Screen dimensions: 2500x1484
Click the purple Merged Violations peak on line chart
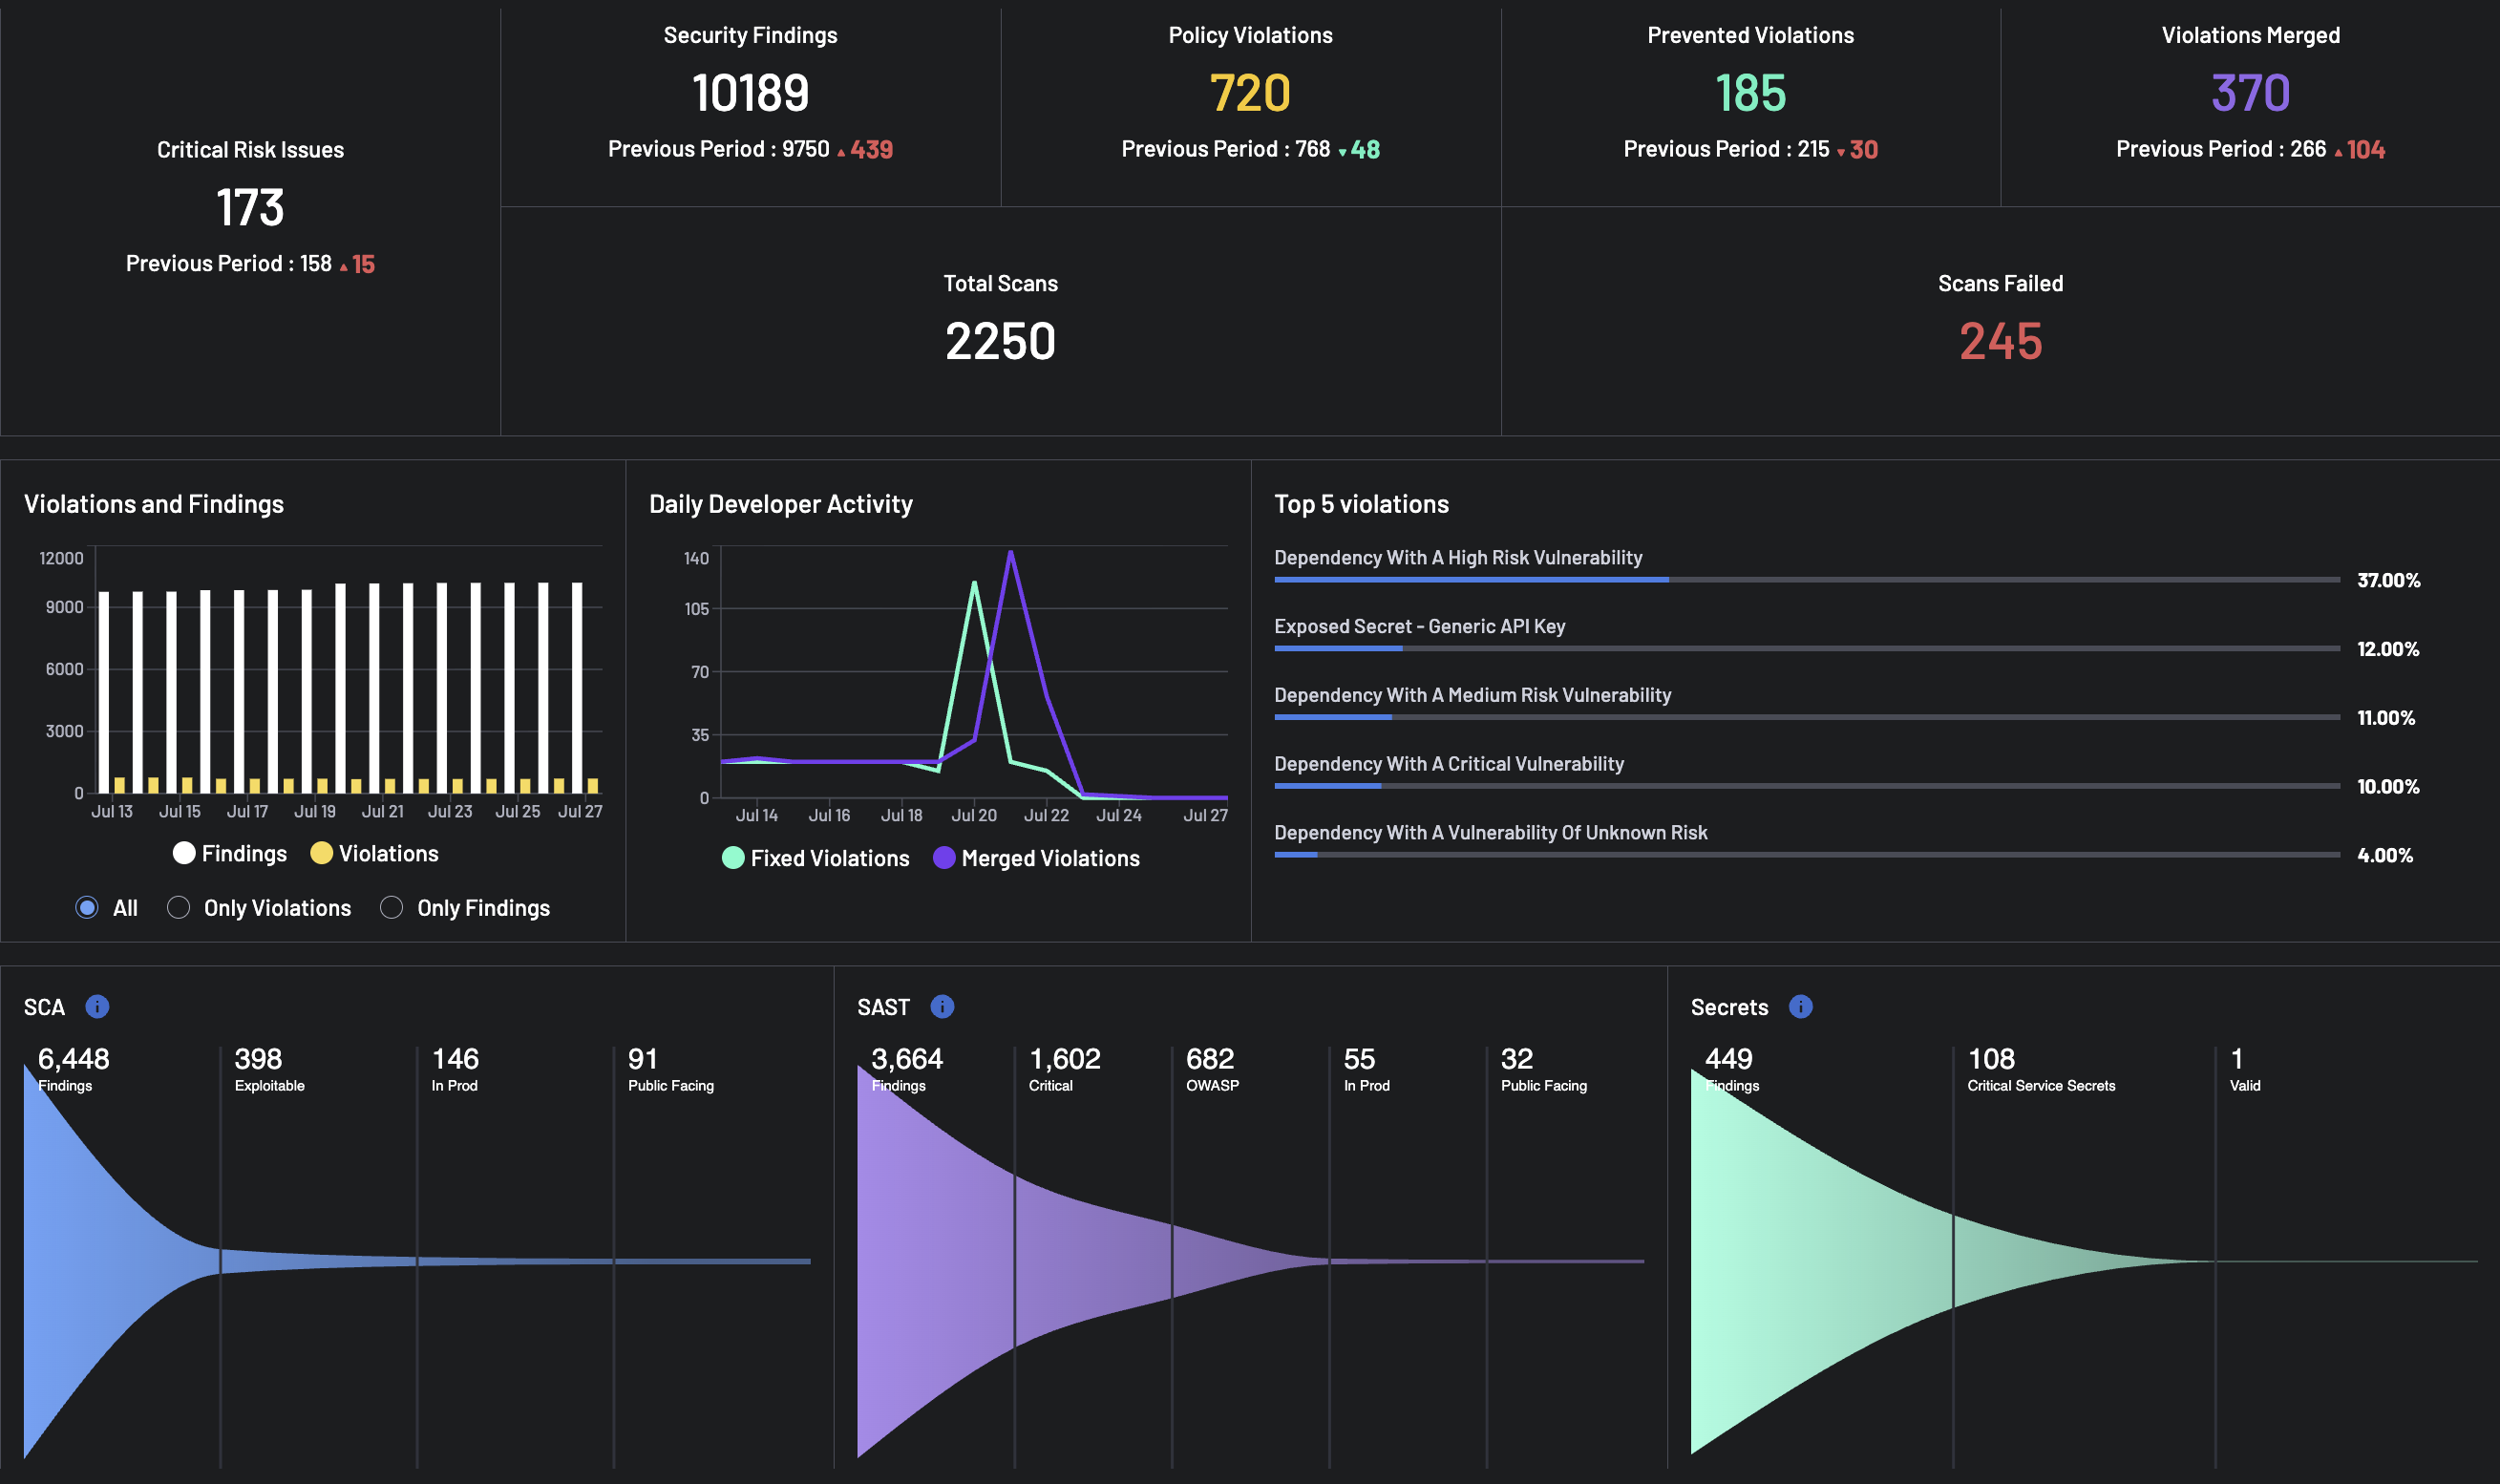pos(1011,553)
